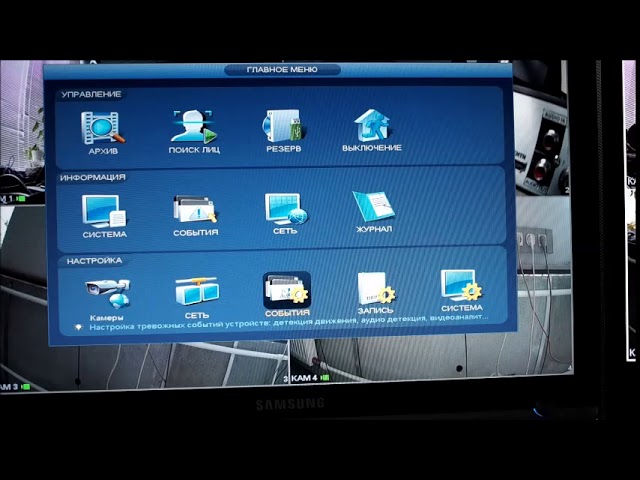Open События under the Информация section
This screenshot has height=480, width=640.
195,211
